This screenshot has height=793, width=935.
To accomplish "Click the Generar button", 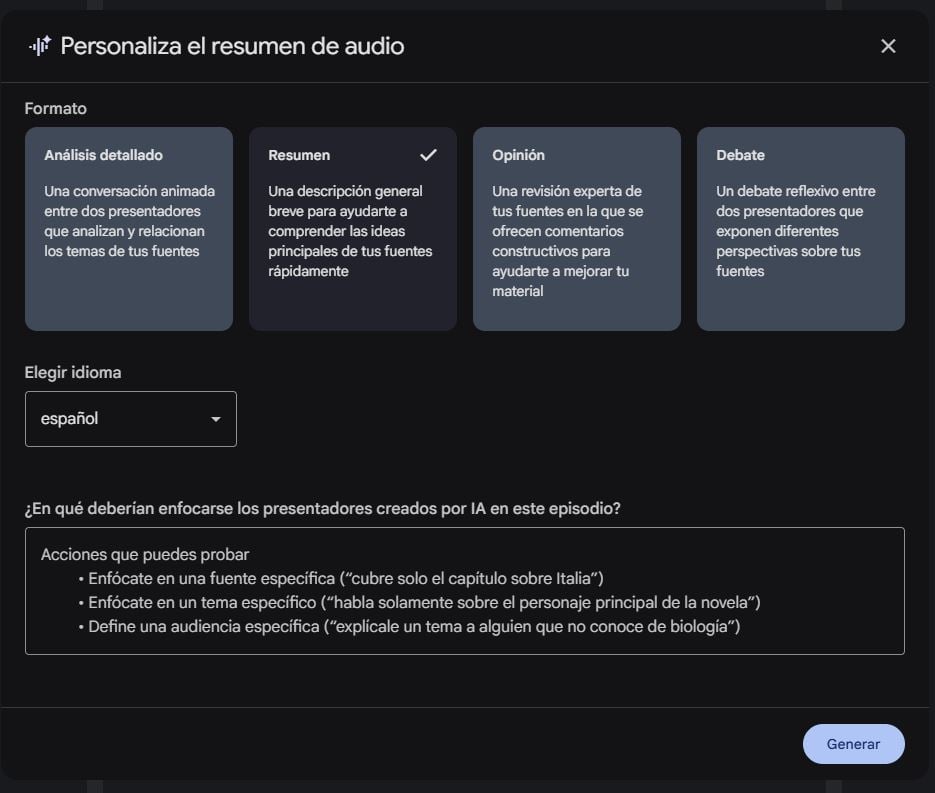I will coord(853,744).
